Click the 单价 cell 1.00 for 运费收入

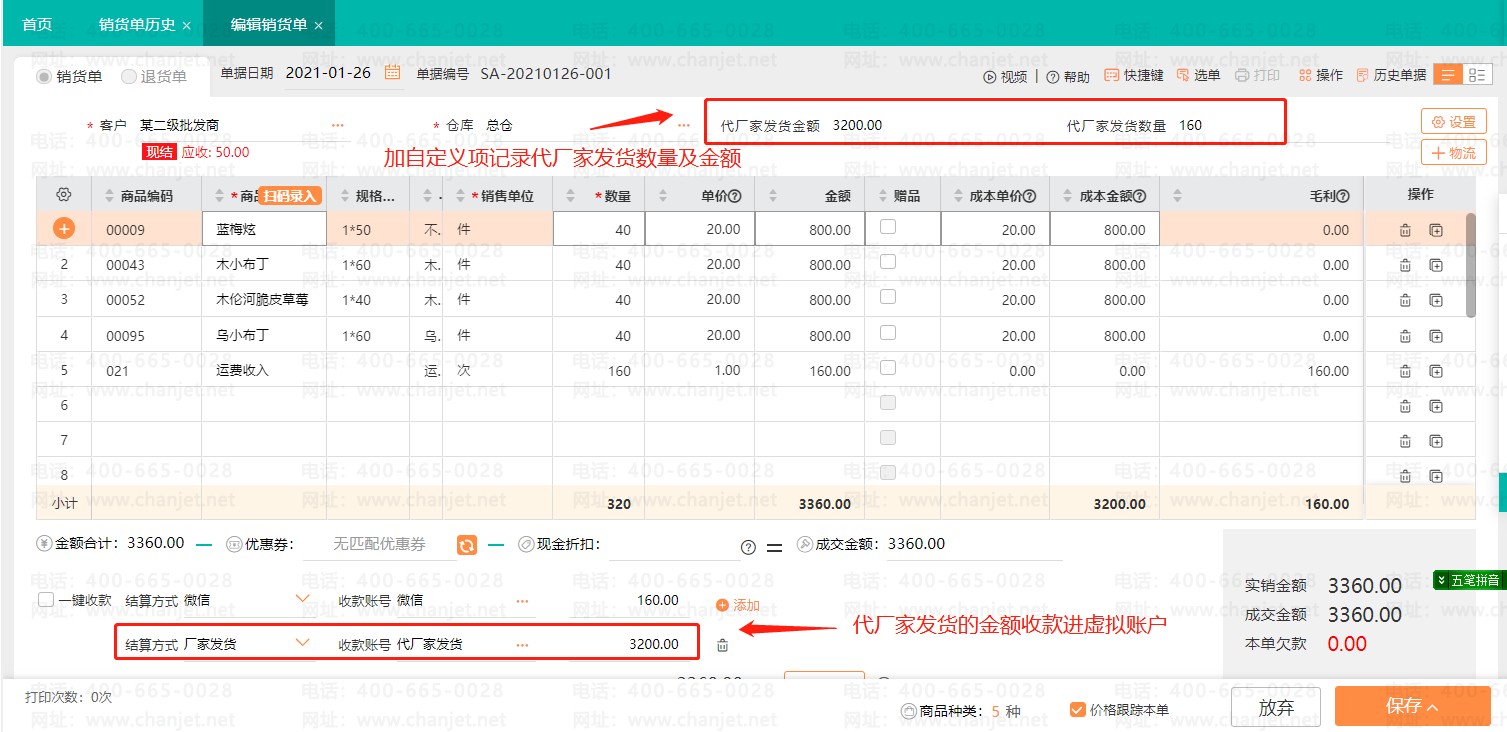click(x=699, y=371)
